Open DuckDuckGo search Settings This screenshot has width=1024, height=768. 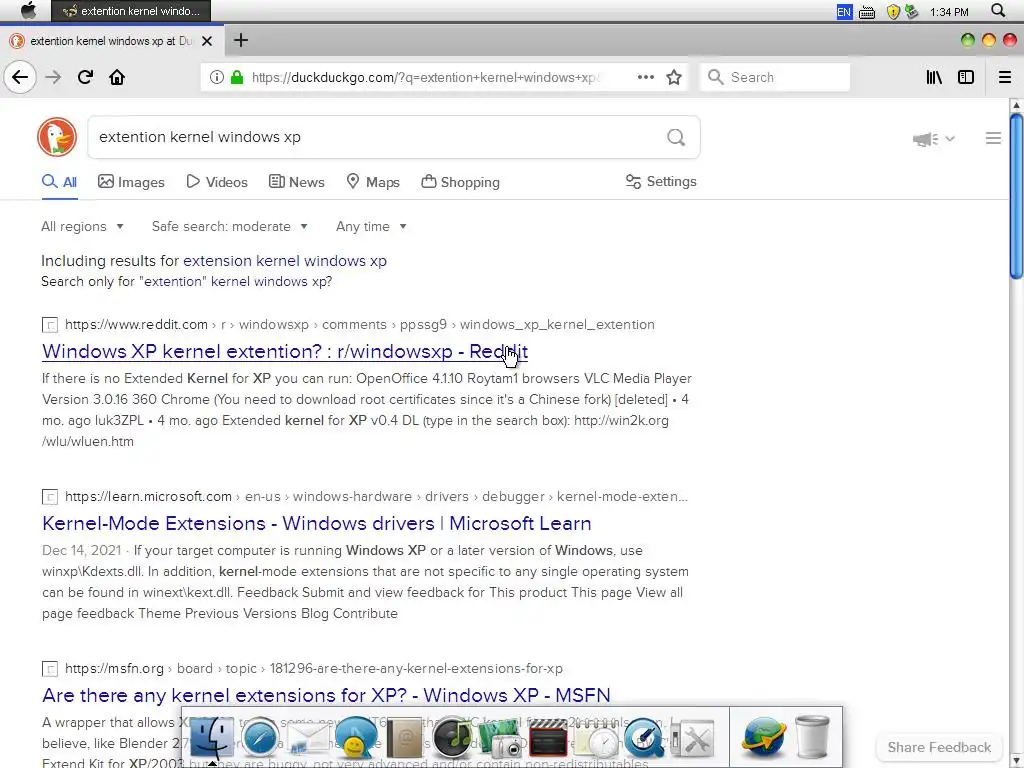point(661,182)
